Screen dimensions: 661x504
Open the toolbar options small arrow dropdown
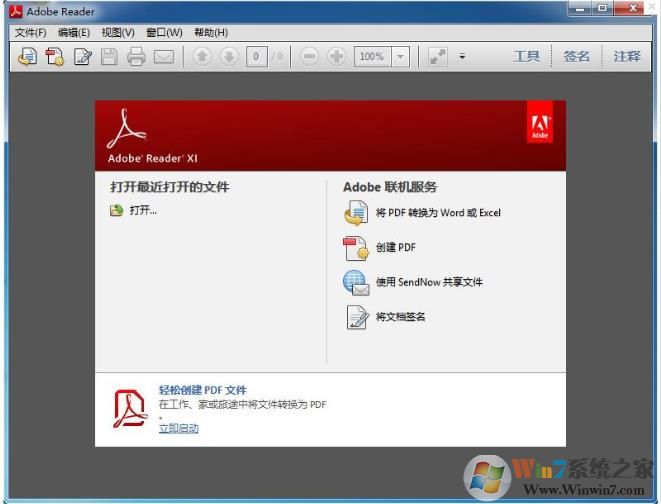coord(462,56)
